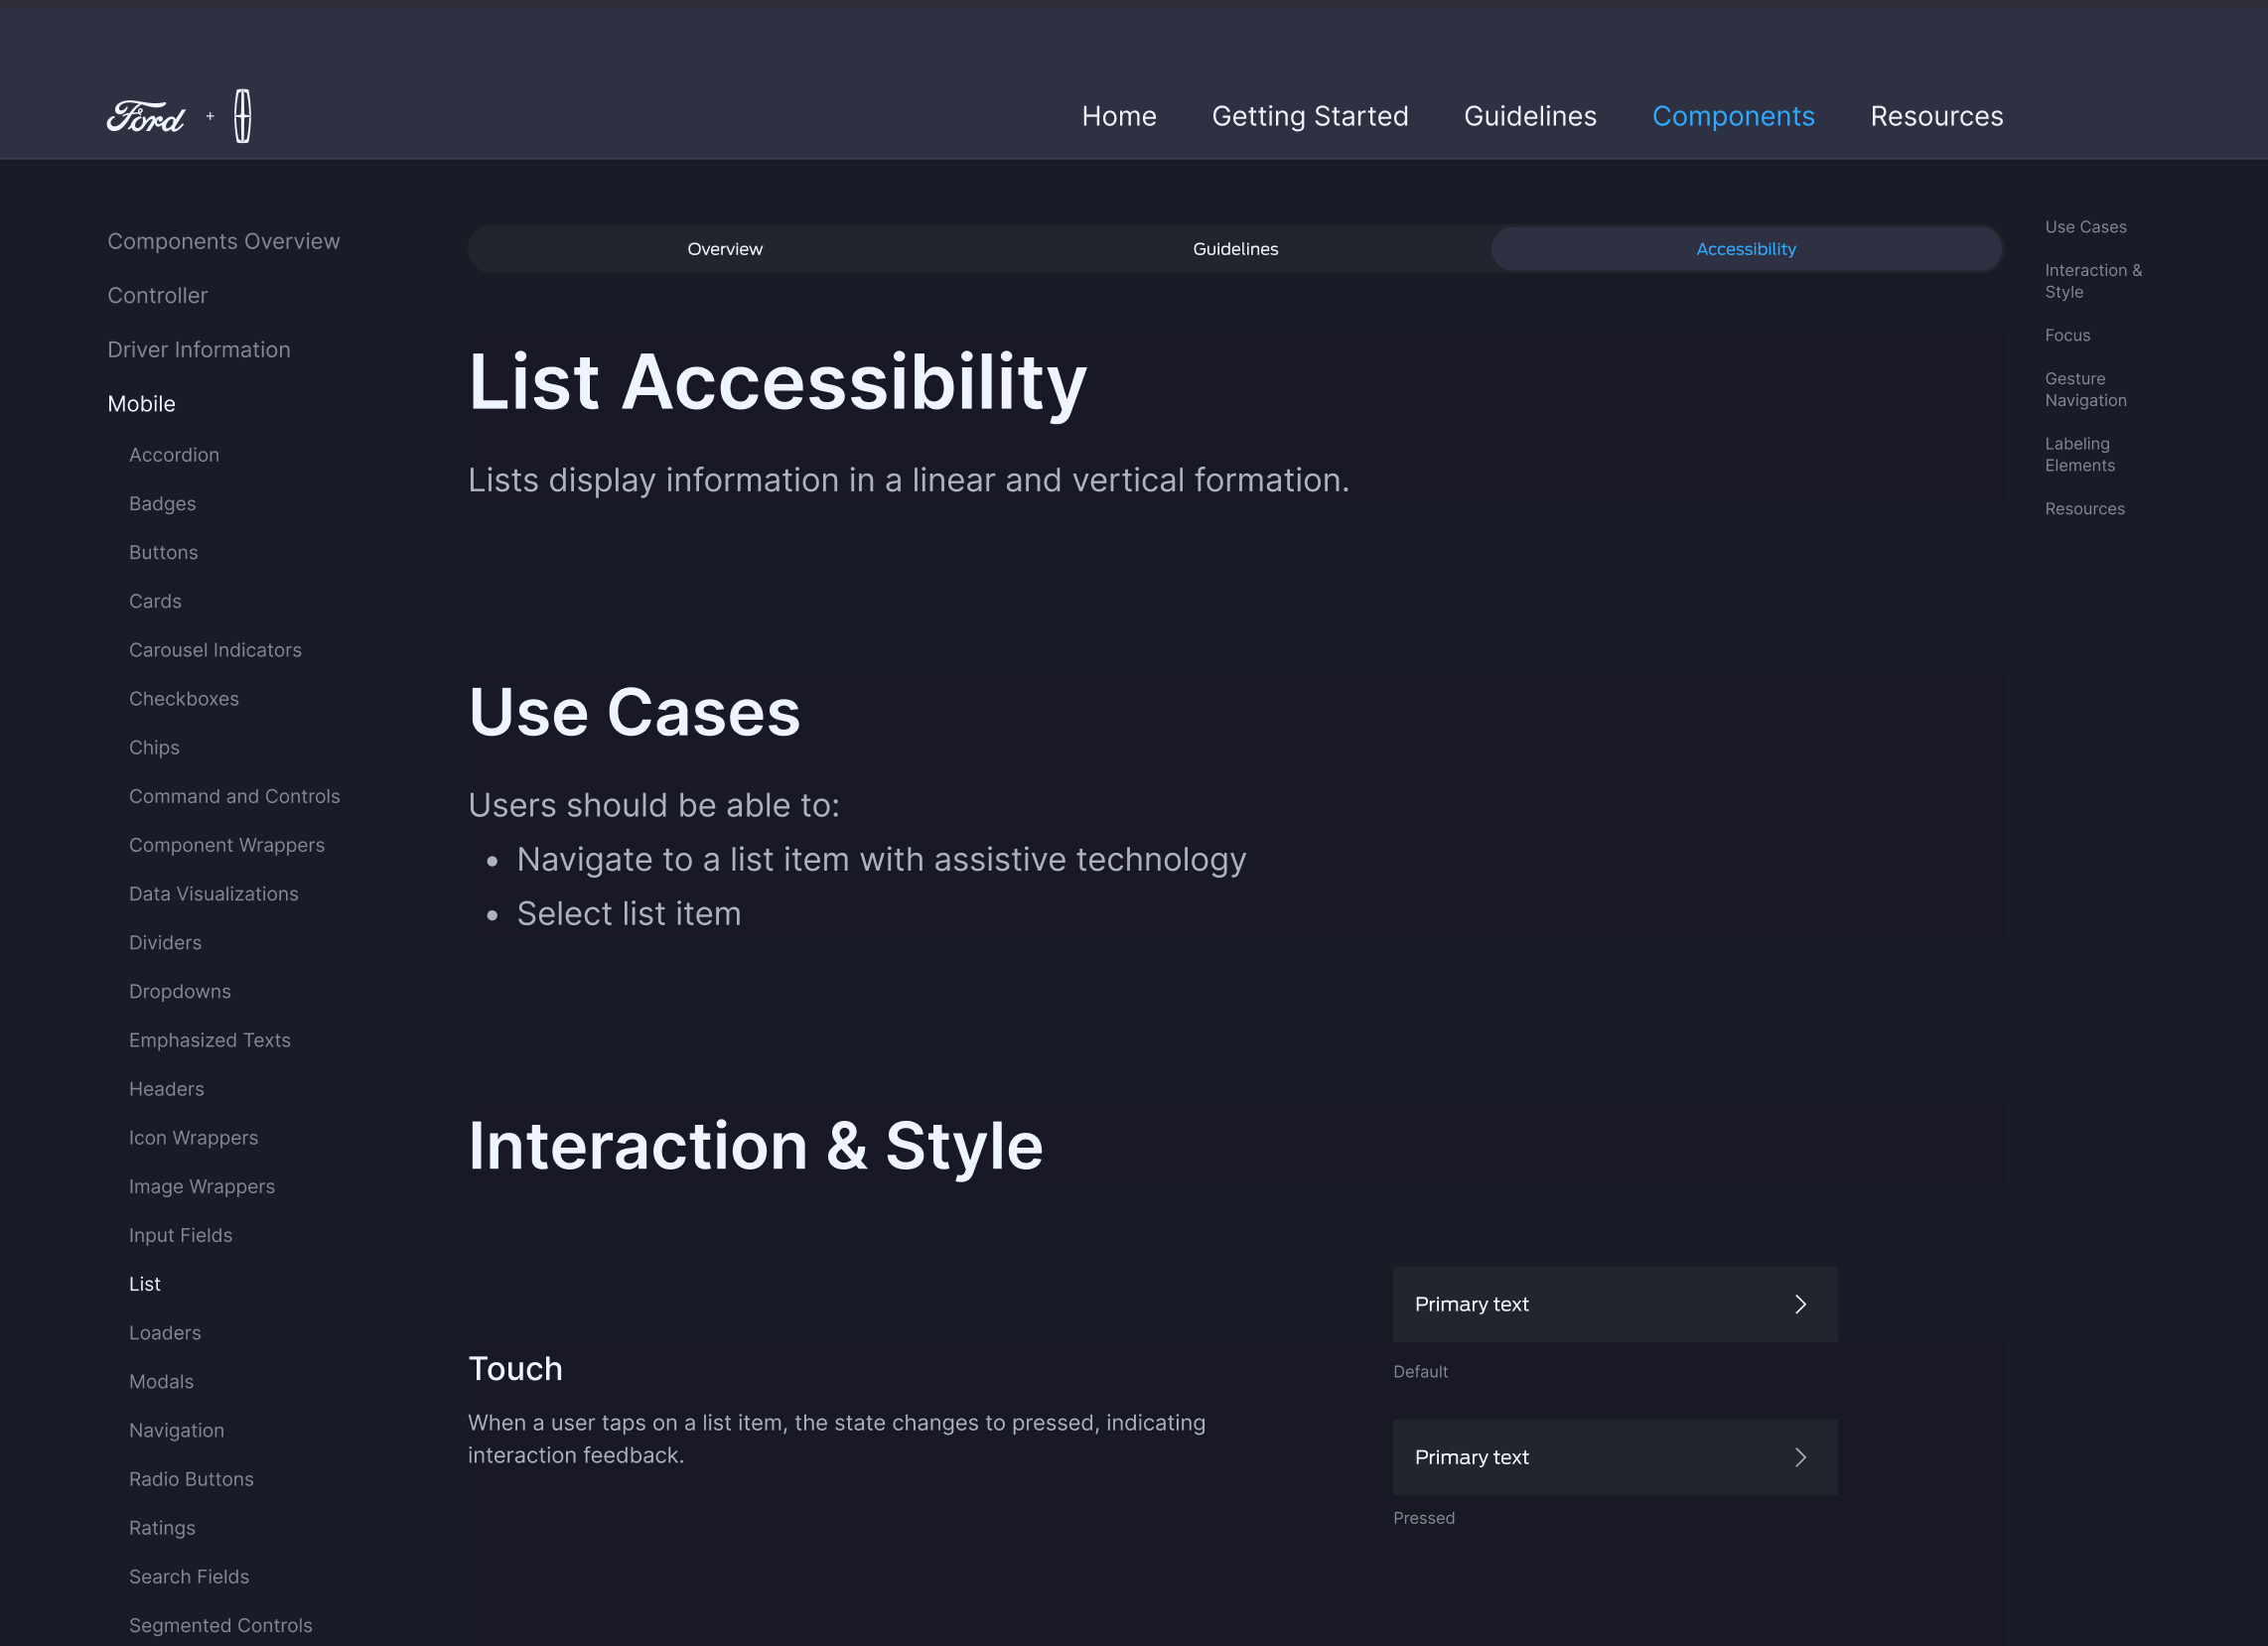Open Image Wrappers page
This screenshot has height=1646, width=2268.
202,1187
